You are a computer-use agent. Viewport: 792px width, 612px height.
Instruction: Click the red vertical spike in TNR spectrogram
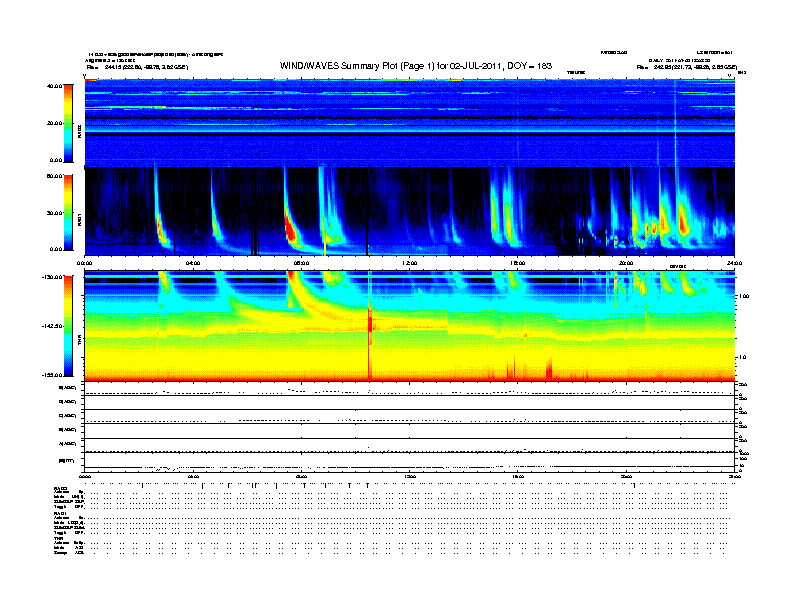(x=370, y=333)
